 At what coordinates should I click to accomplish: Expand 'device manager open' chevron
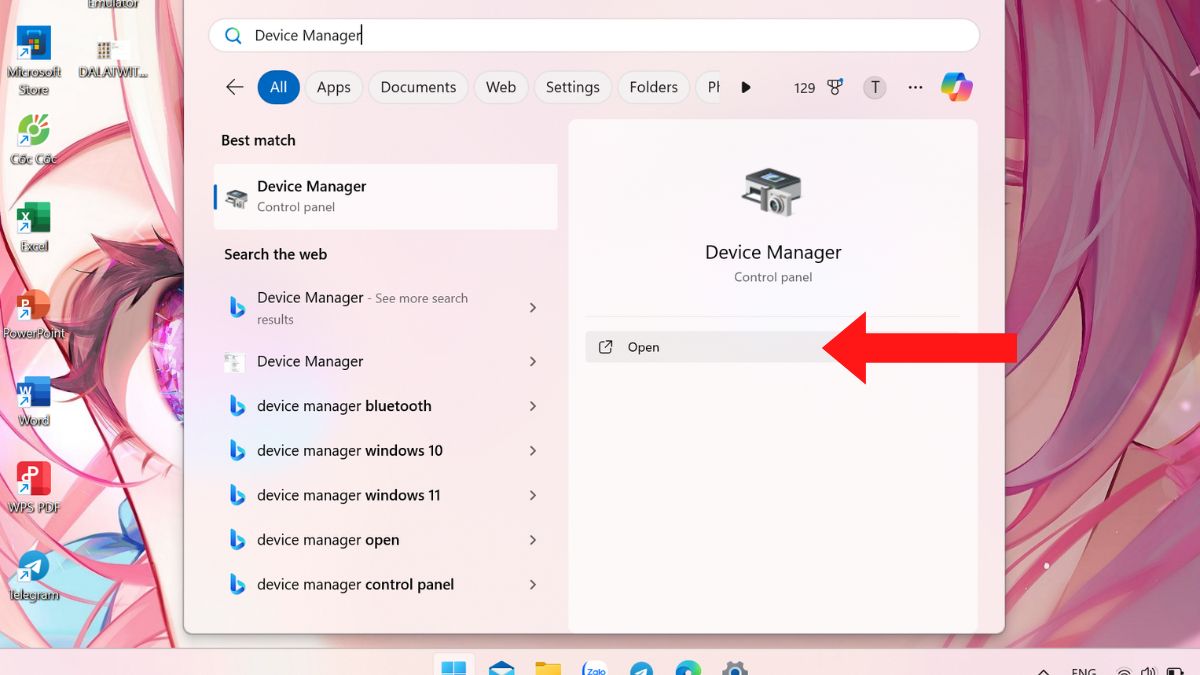click(x=533, y=540)
